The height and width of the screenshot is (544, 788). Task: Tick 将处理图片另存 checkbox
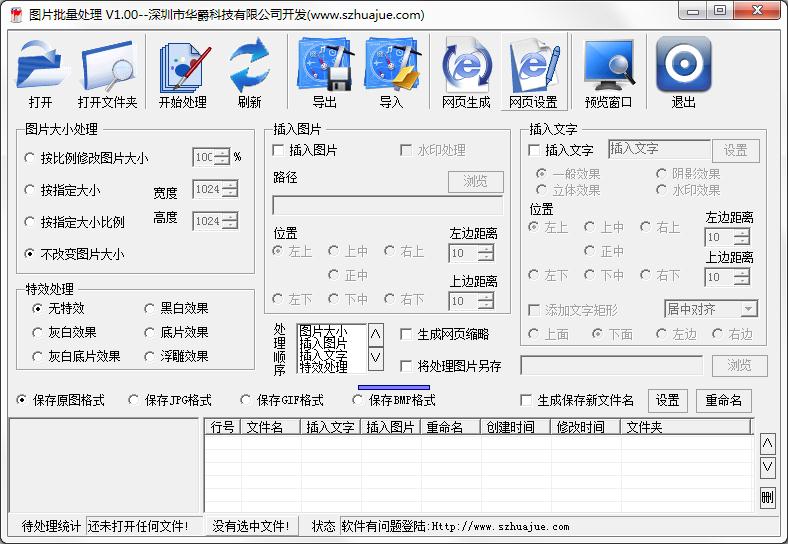tap(451, 366)
